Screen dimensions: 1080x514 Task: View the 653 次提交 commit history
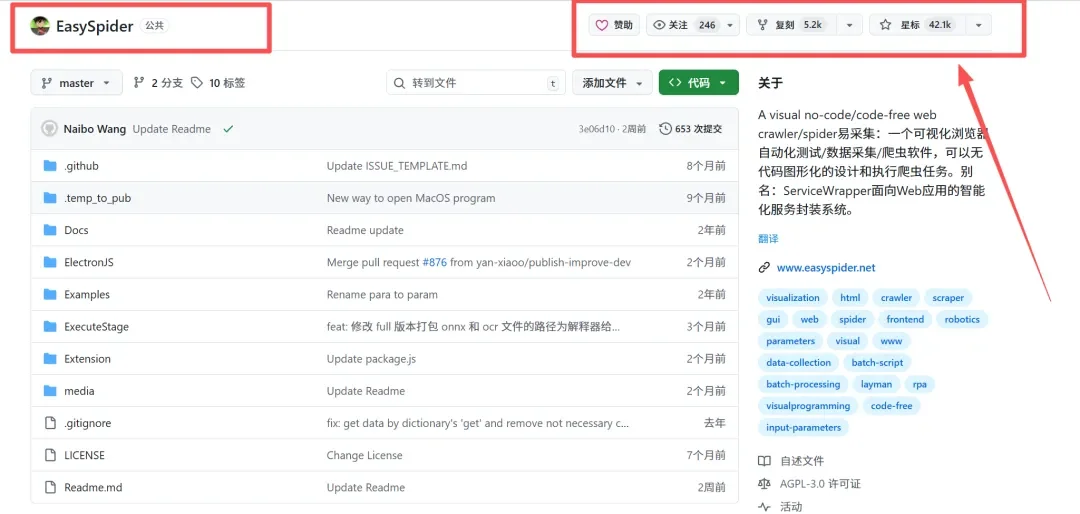pyautogui.click(x=691, y=129)
